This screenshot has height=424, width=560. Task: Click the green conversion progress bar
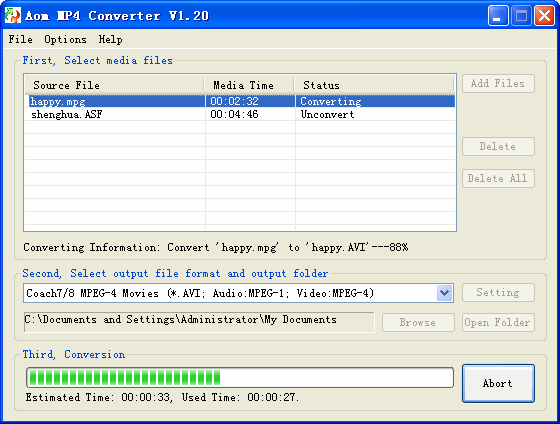[240, 378]
